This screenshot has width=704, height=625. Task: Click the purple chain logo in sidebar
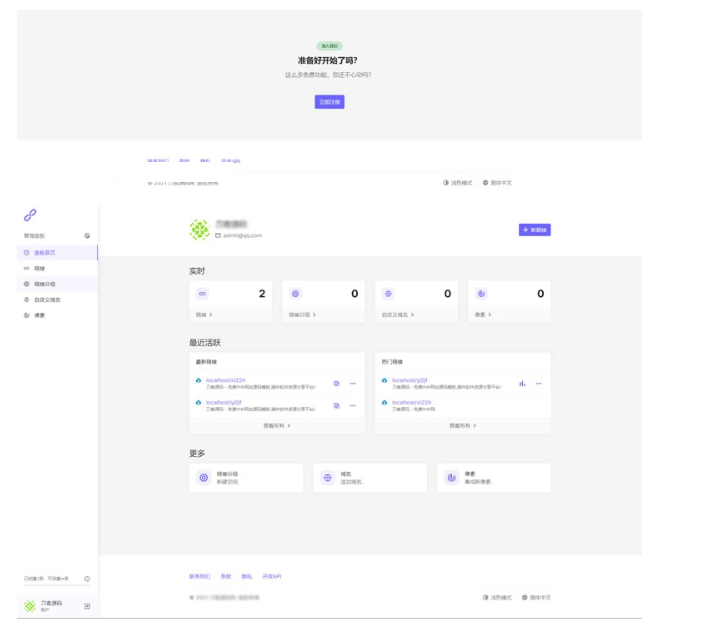coord(30,214)
